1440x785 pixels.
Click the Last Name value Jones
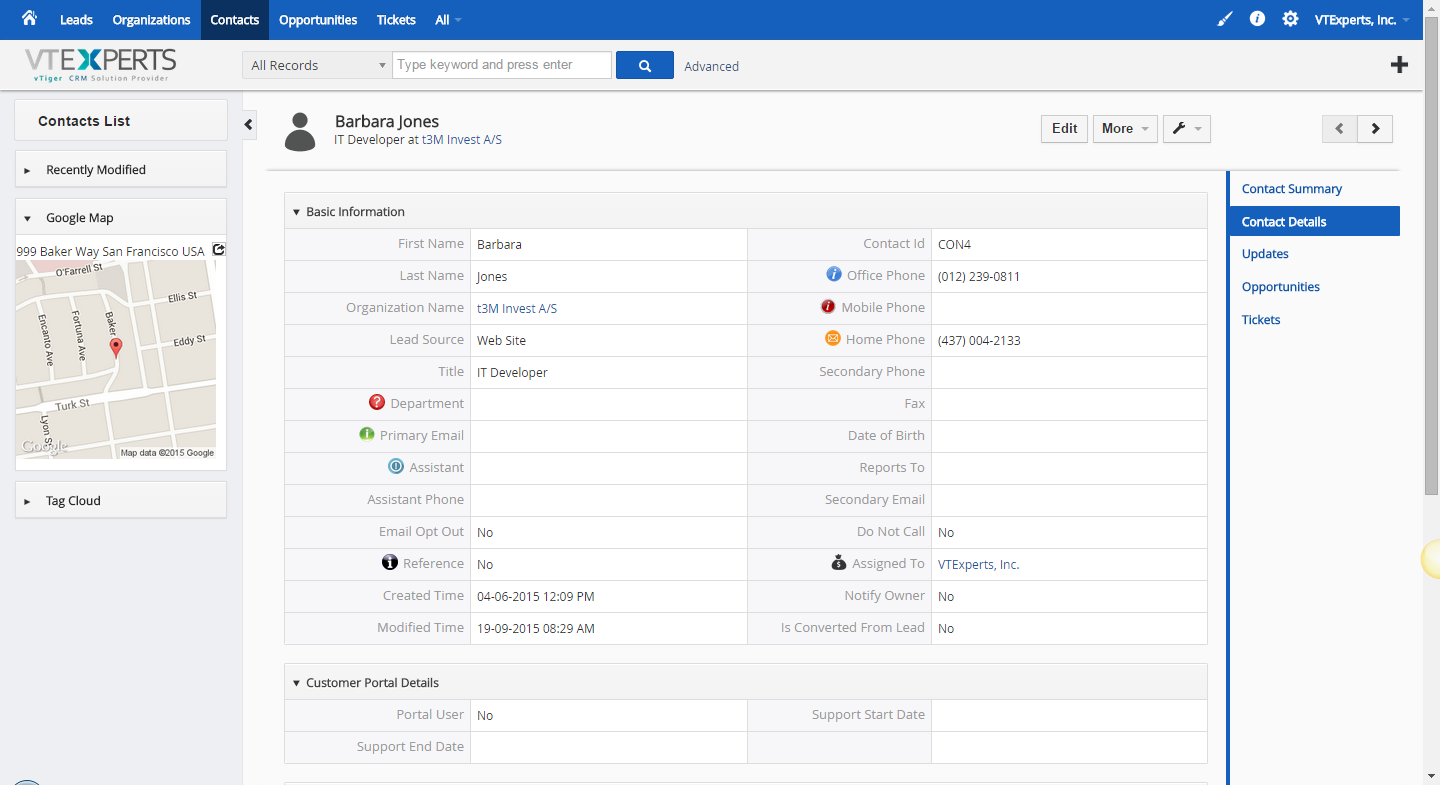(x=492, y=277)
